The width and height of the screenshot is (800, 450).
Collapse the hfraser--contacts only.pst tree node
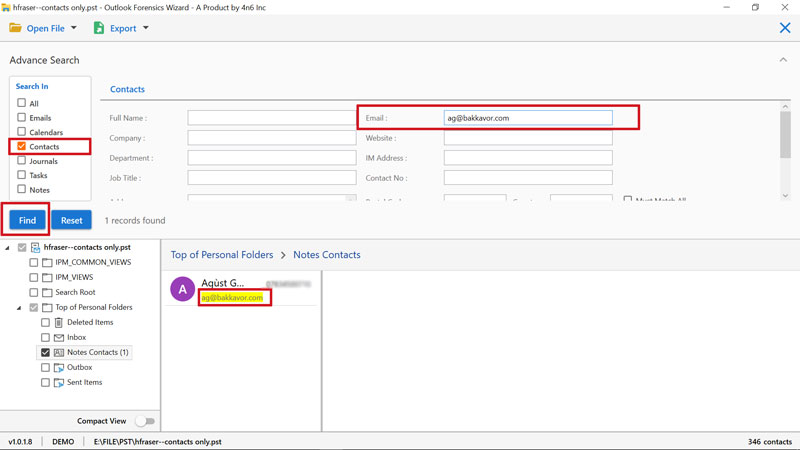8,248
